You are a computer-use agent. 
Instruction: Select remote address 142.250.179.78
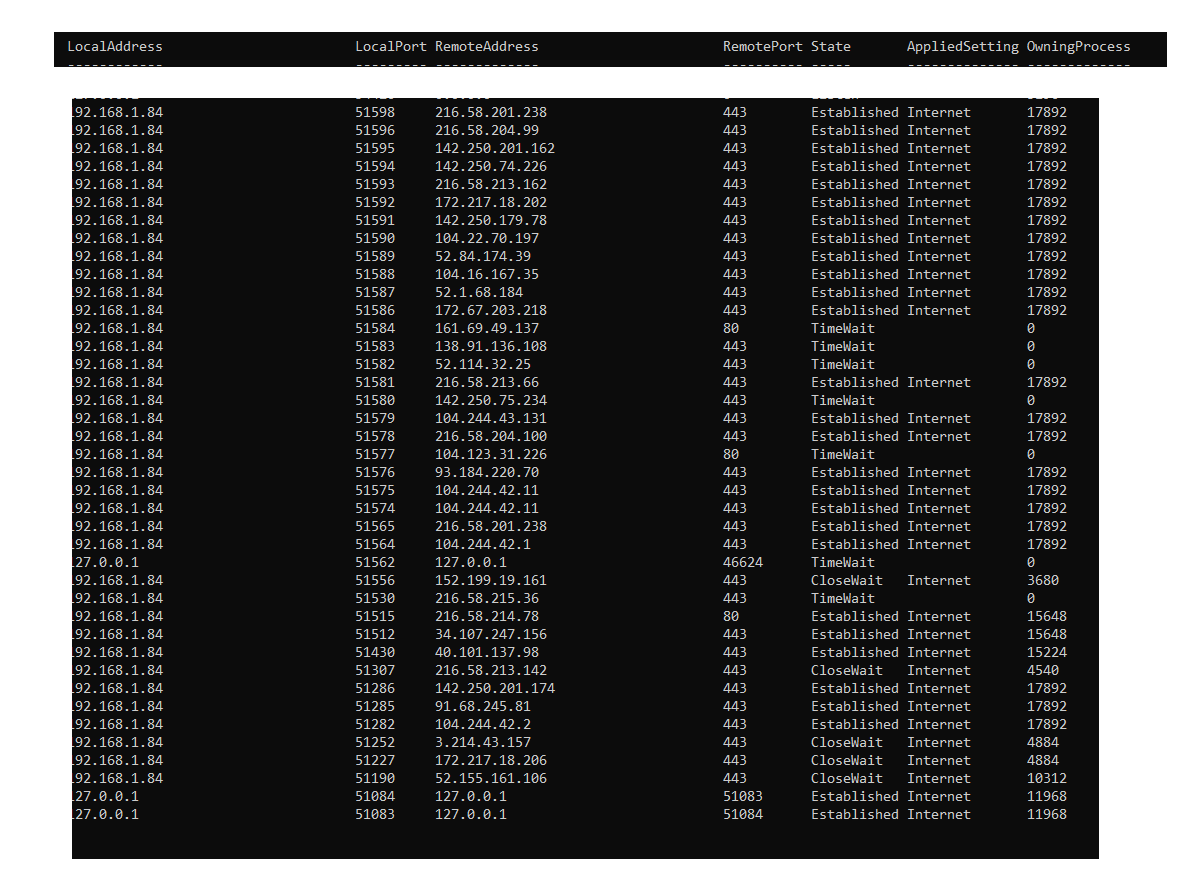(491, 221)
